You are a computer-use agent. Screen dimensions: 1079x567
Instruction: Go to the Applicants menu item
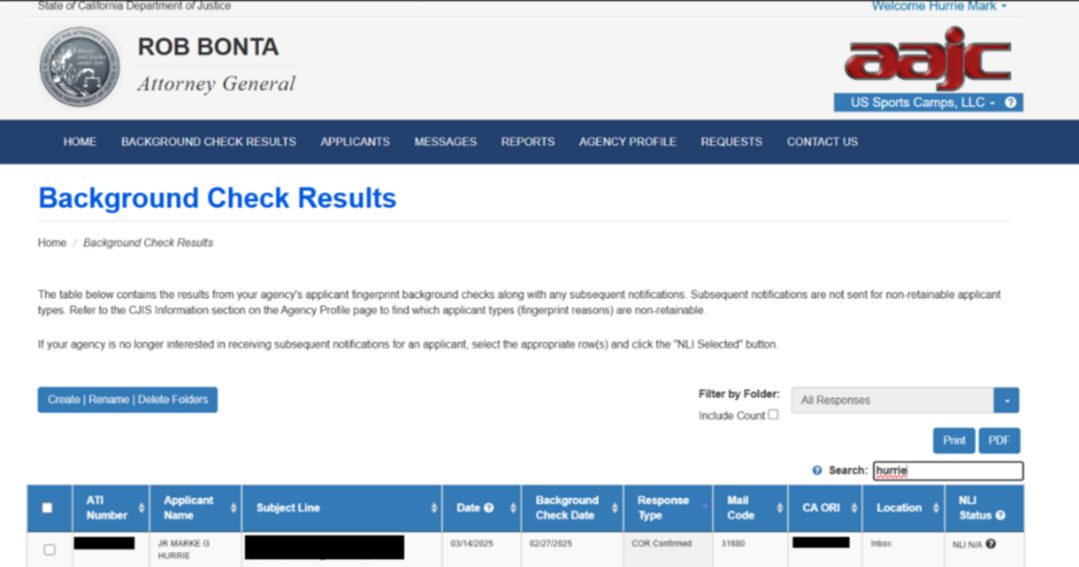[355, 142]
